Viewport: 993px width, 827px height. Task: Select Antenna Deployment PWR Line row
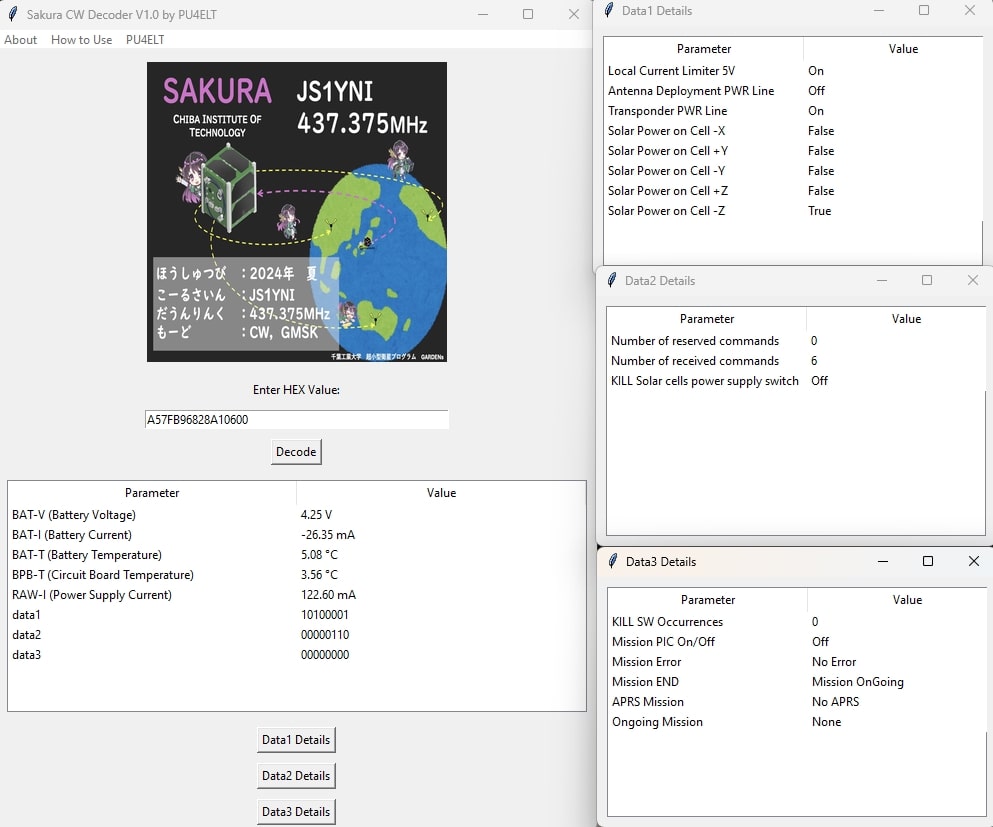794,91
